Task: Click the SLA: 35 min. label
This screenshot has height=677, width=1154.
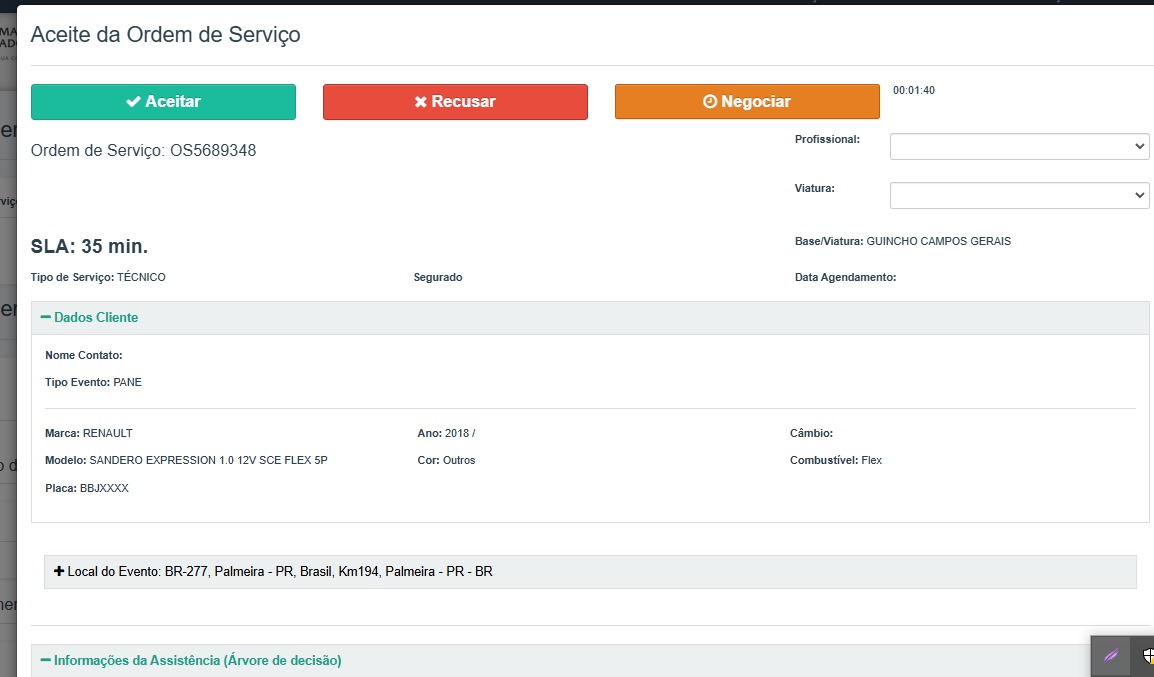Action: click(89, 246)
